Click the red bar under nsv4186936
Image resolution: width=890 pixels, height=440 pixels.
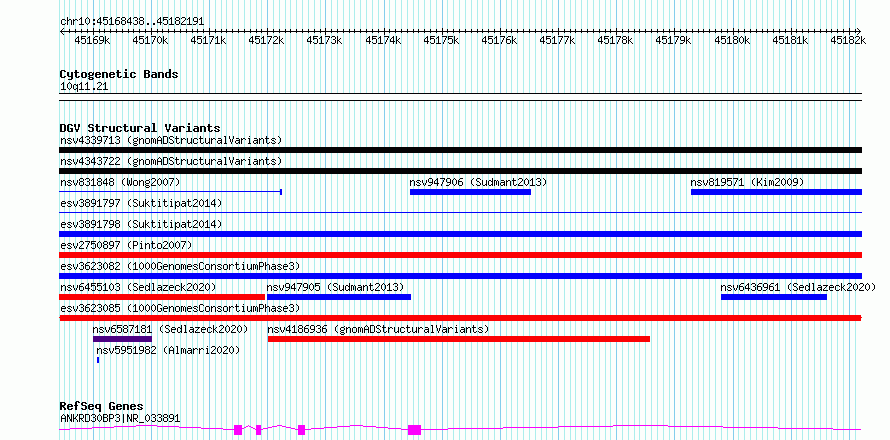pyautogui.click(x=459, y=339)
